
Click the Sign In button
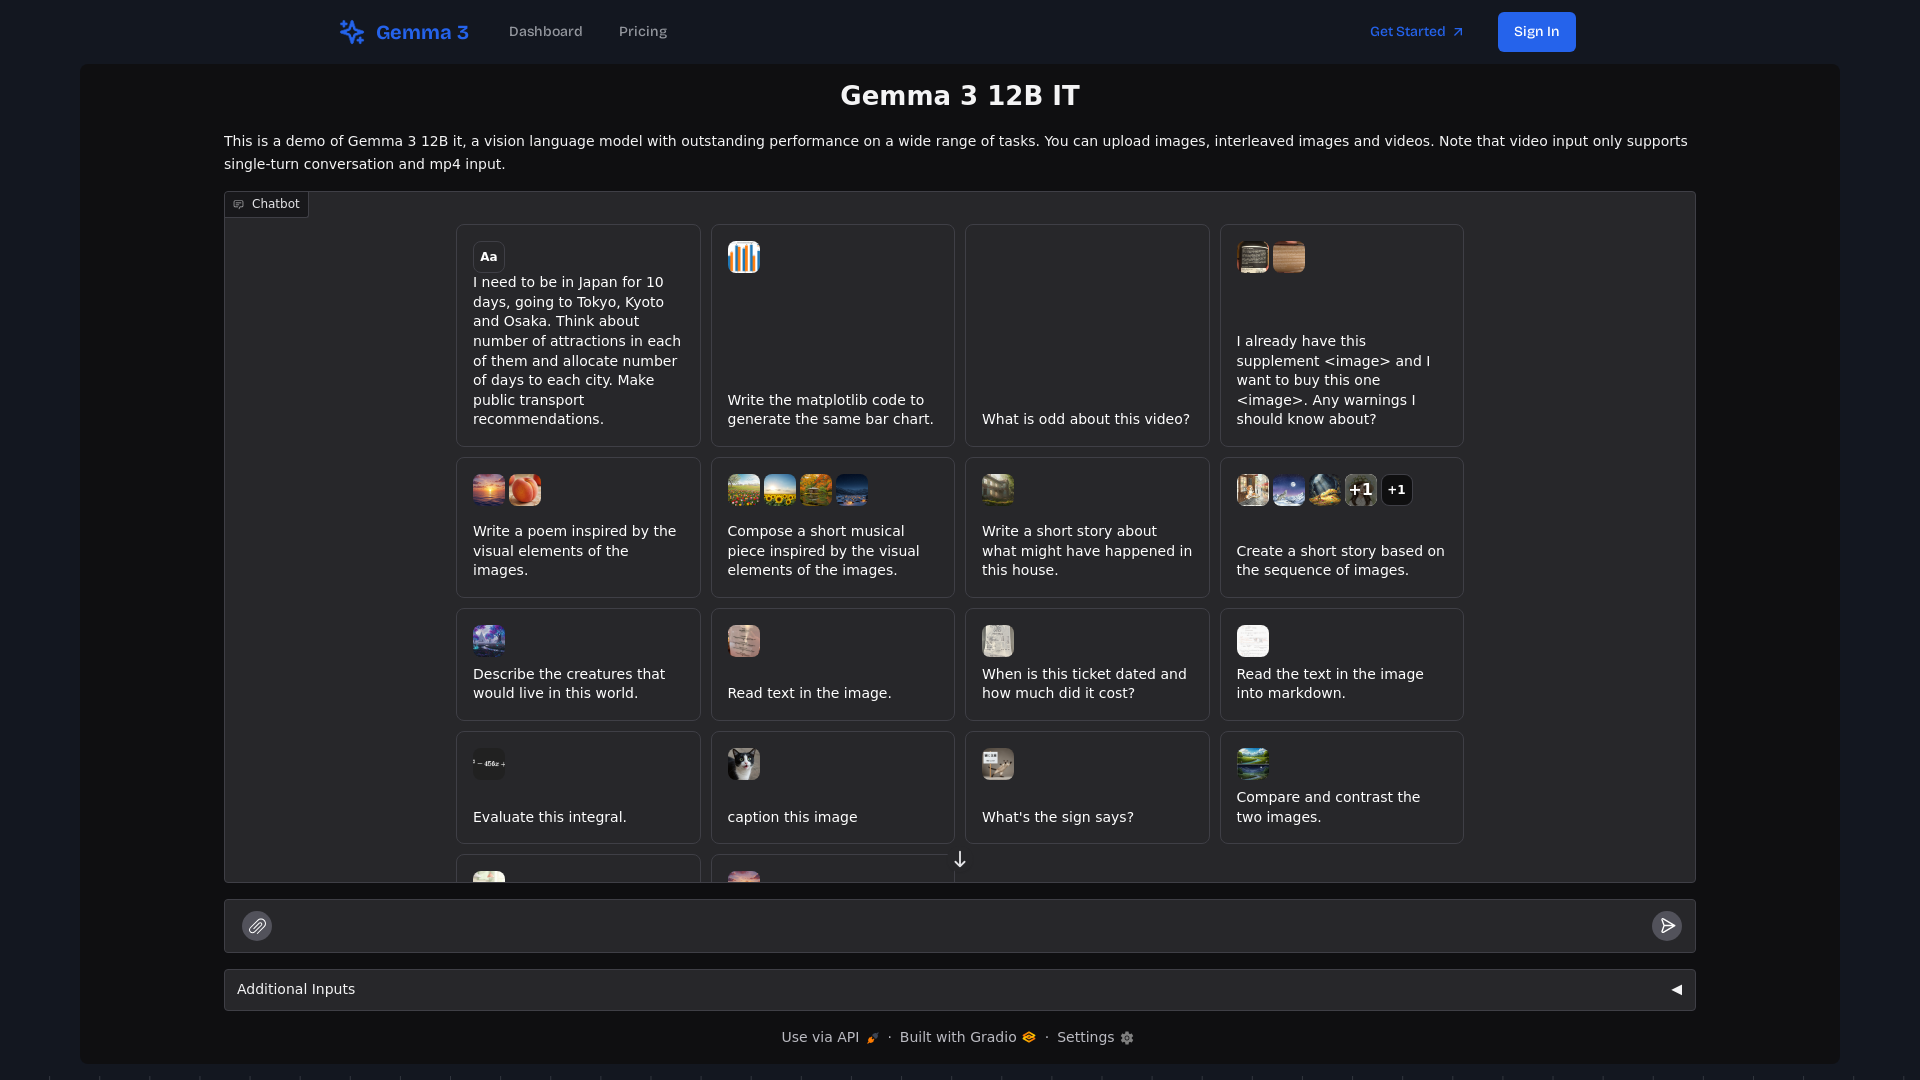[x=1536, y=32]
